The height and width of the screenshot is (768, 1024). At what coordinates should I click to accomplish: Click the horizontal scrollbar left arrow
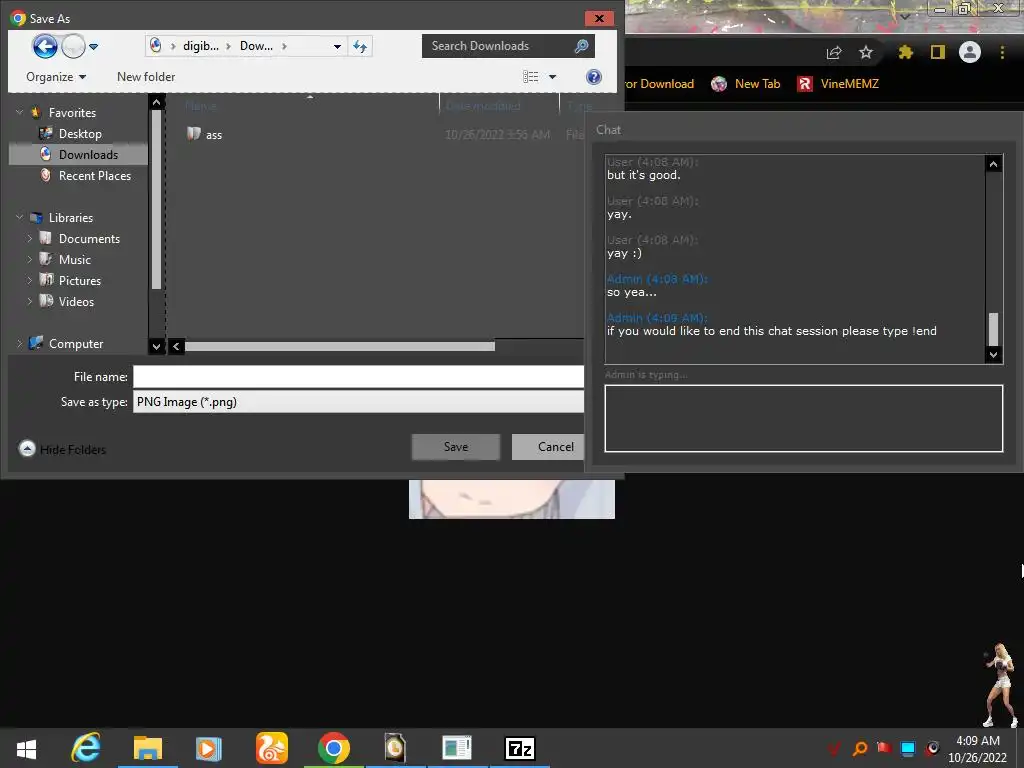(176, 346)
